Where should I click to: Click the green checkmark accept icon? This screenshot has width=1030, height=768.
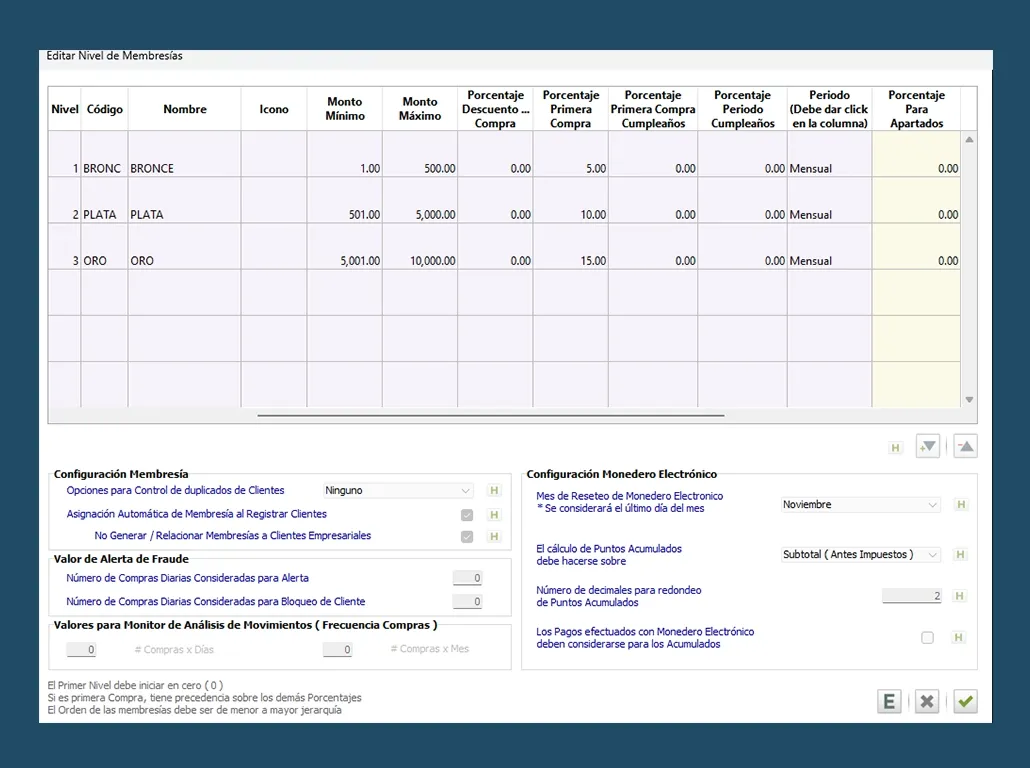965,702
